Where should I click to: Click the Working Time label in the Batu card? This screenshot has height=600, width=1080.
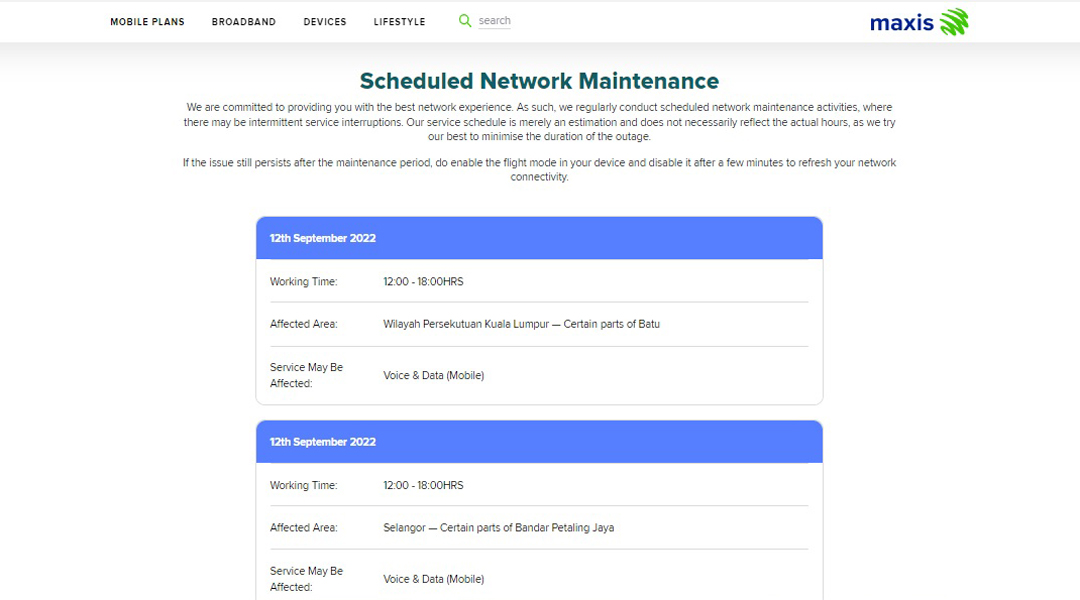click(x=304, y=282)
